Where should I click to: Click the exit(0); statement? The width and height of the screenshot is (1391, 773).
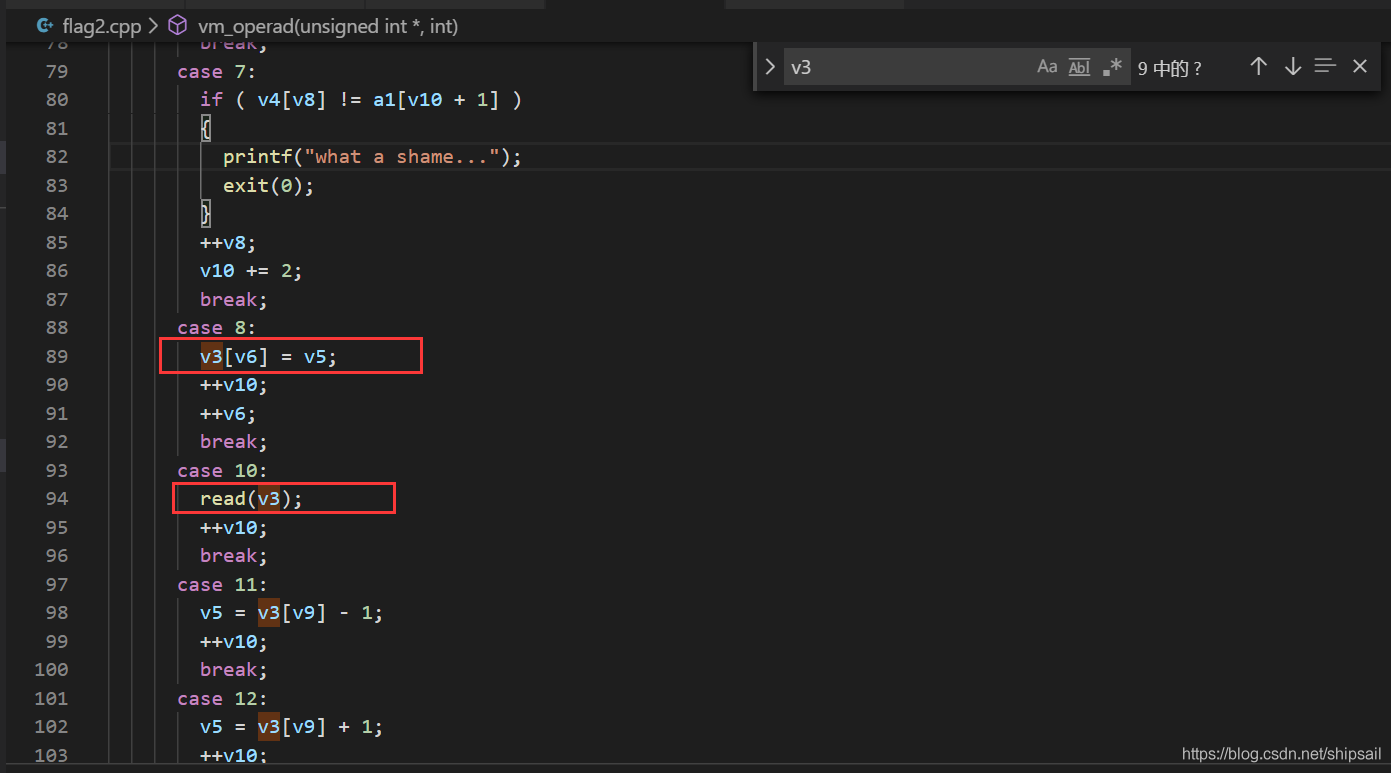269,185
